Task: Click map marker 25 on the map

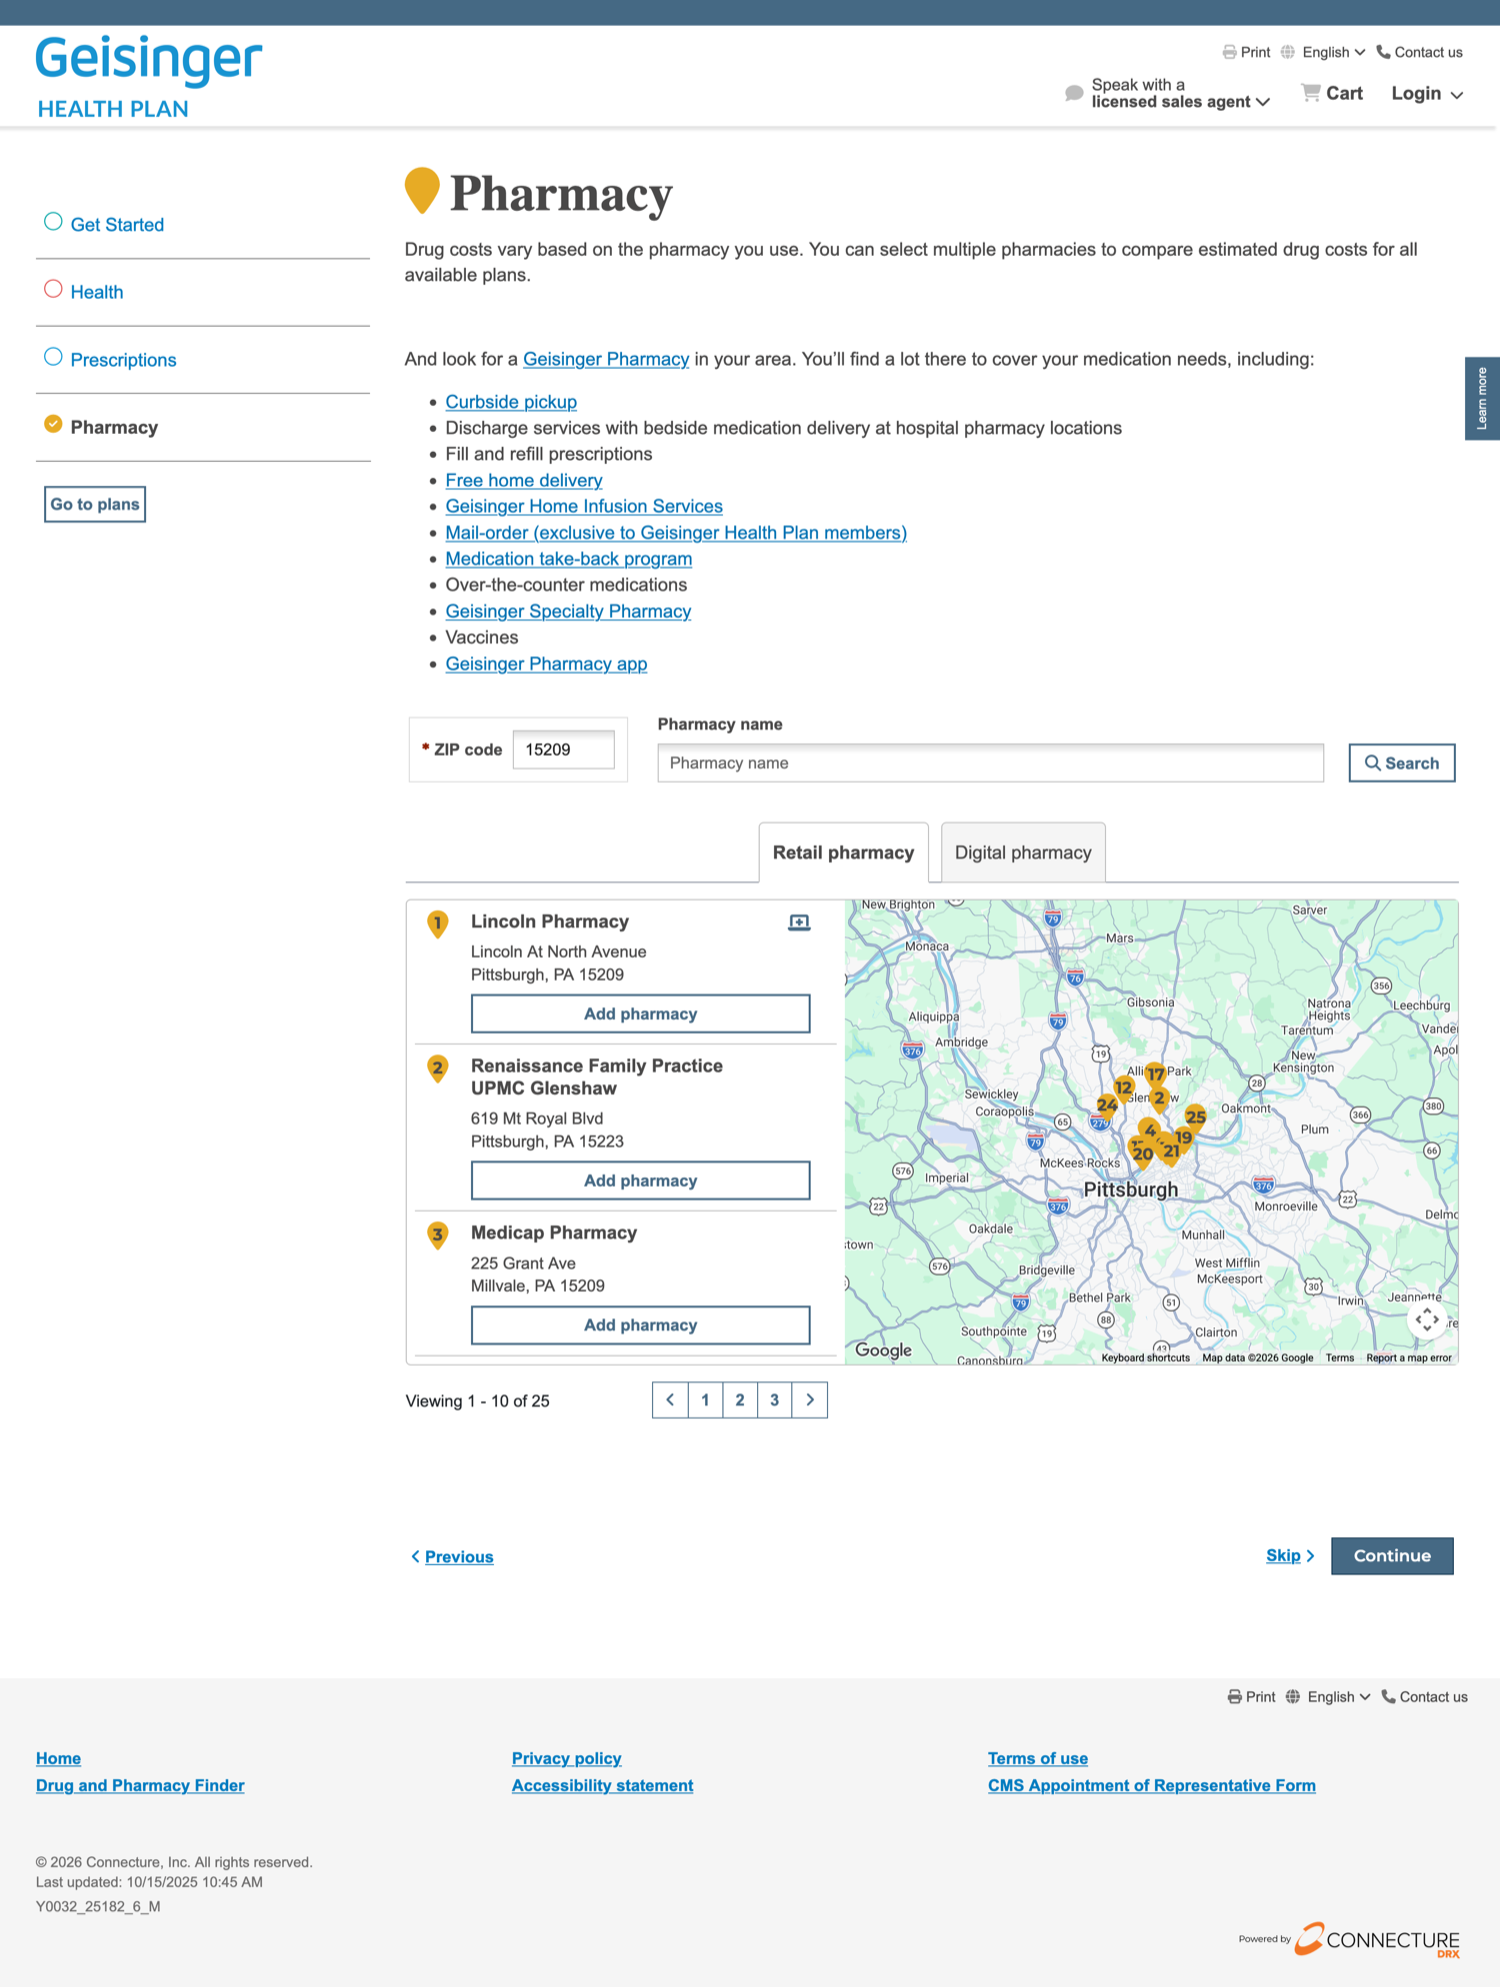Action: tap(1196, 1117)
